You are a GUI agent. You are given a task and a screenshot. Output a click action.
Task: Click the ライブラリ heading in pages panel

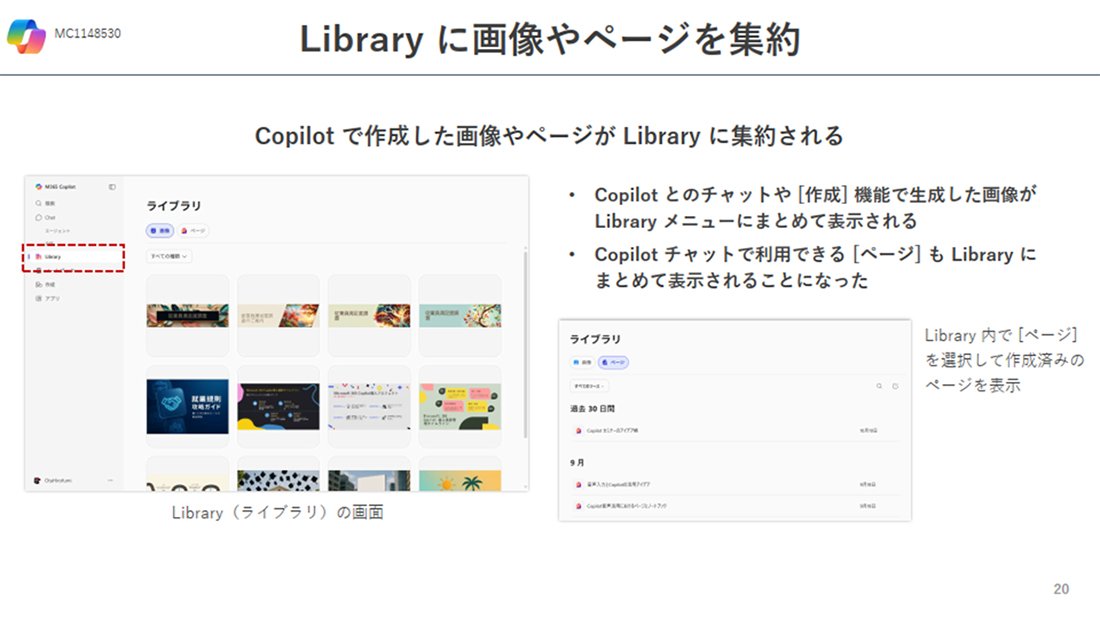[x=595, y=339]
